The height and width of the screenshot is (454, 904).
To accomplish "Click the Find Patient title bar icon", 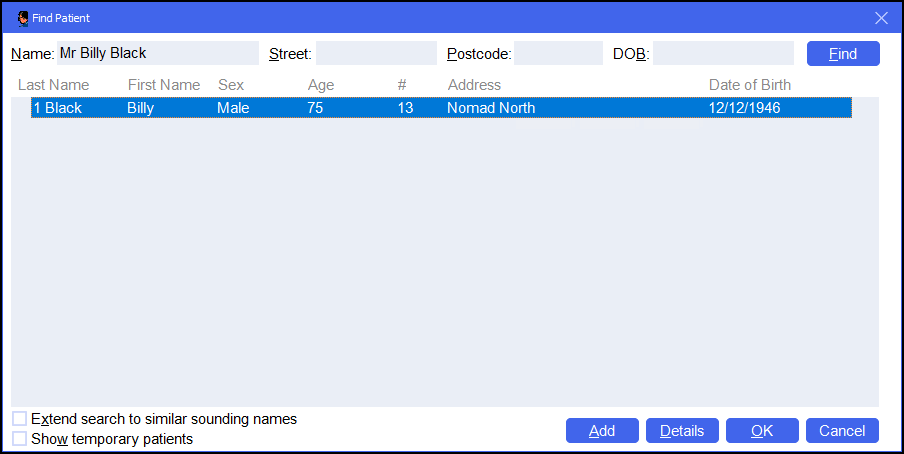I will tap(23, 18).
